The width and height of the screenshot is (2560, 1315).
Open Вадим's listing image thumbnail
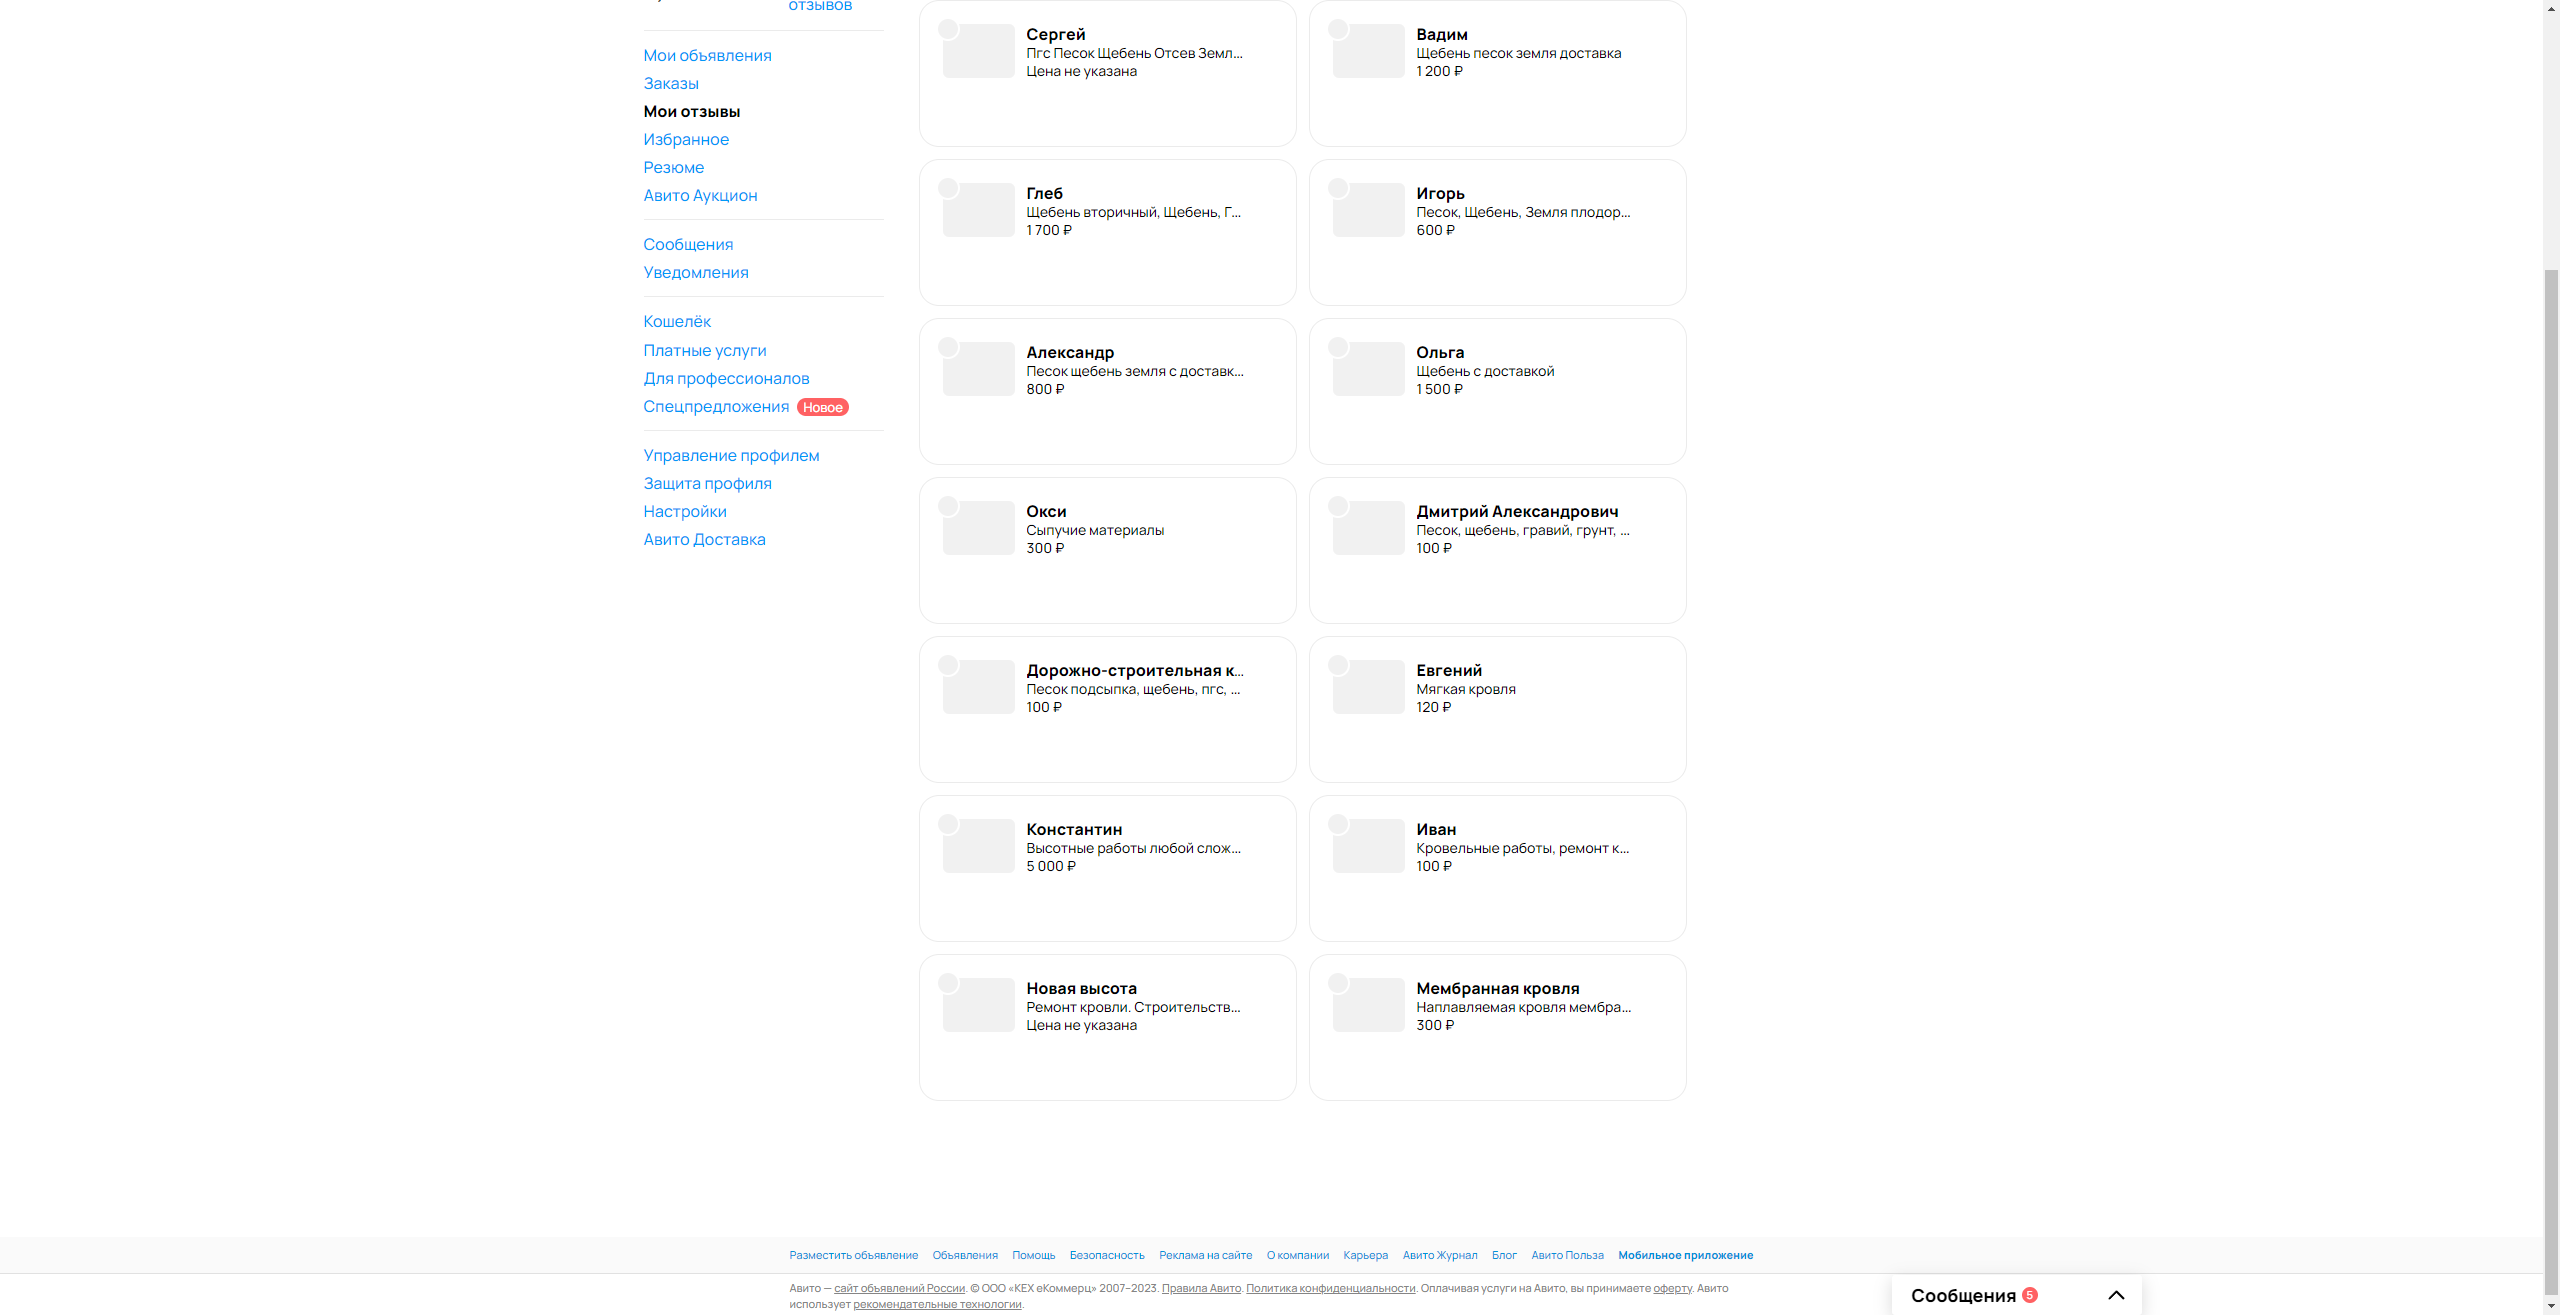(1368, 51)
